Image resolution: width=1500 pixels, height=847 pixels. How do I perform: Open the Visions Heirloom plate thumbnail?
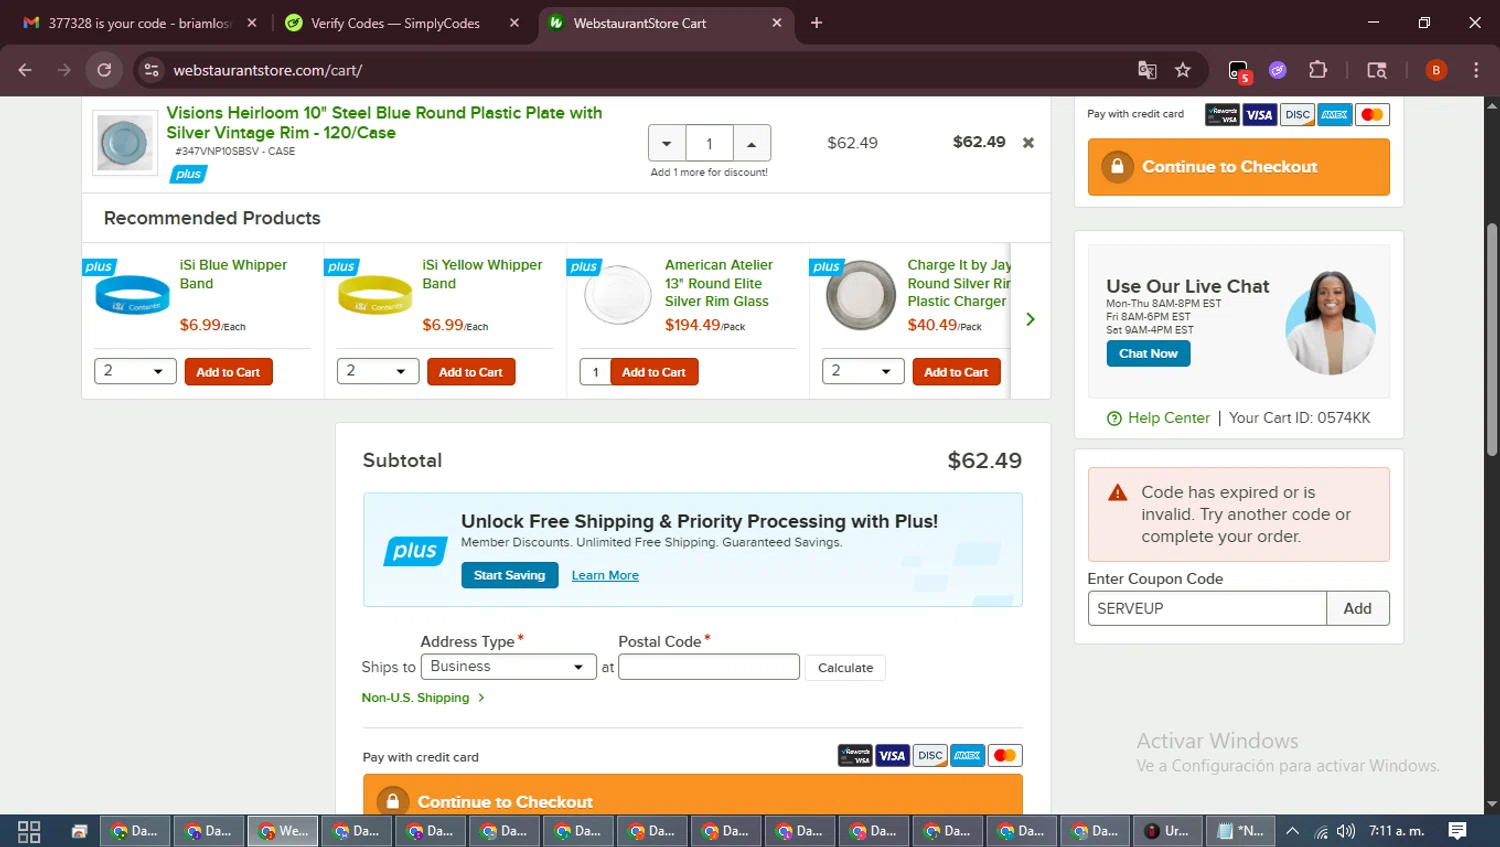point(125,143)
